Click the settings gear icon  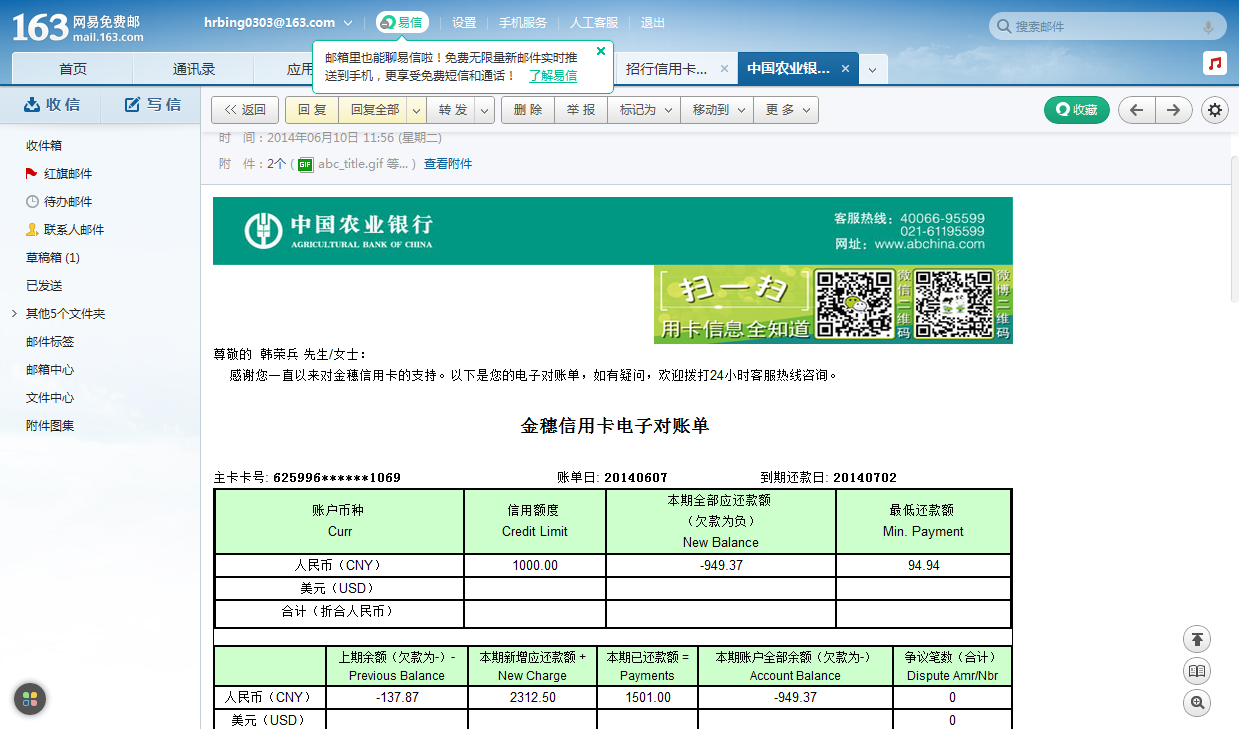pyautogui.click(x=1215, y=110)
